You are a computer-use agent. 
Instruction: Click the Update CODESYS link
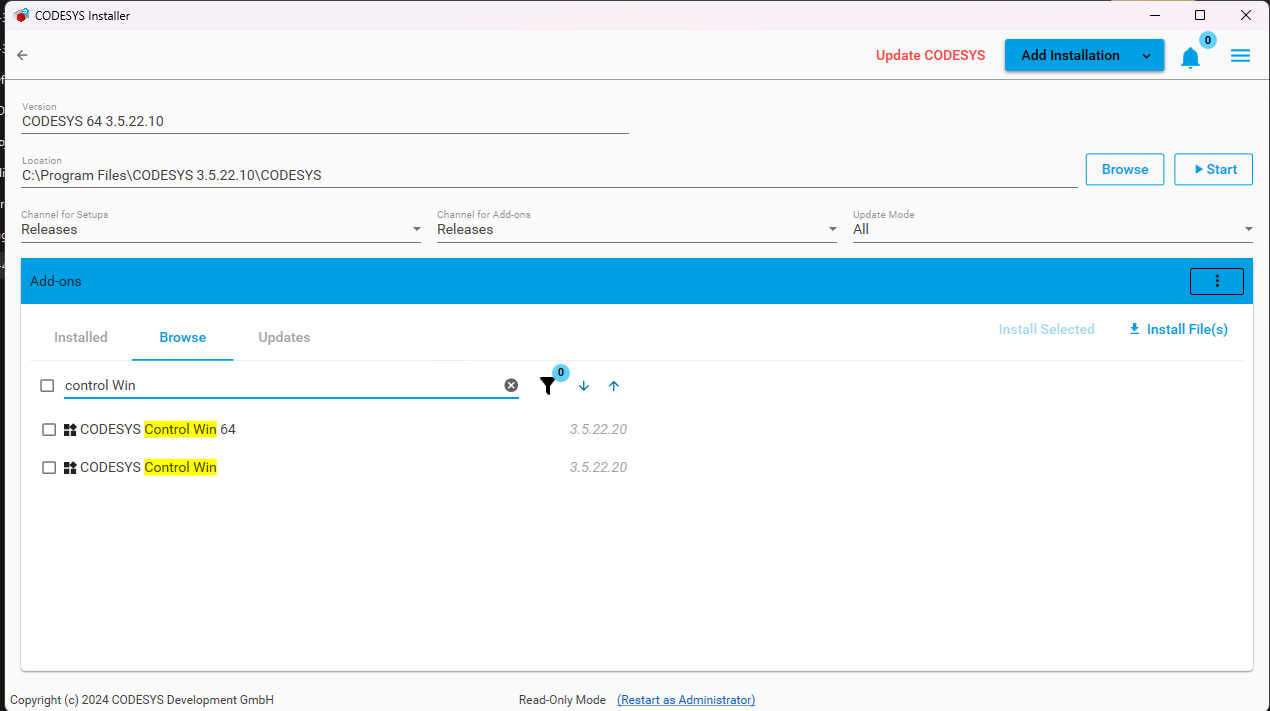(x=931, y=55)
